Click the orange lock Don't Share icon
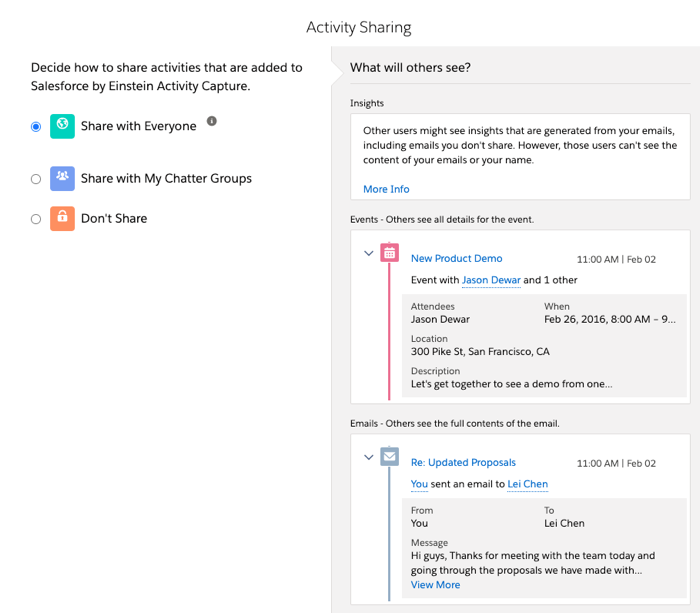The image size is (700, 613). click(x=62, y=218)
